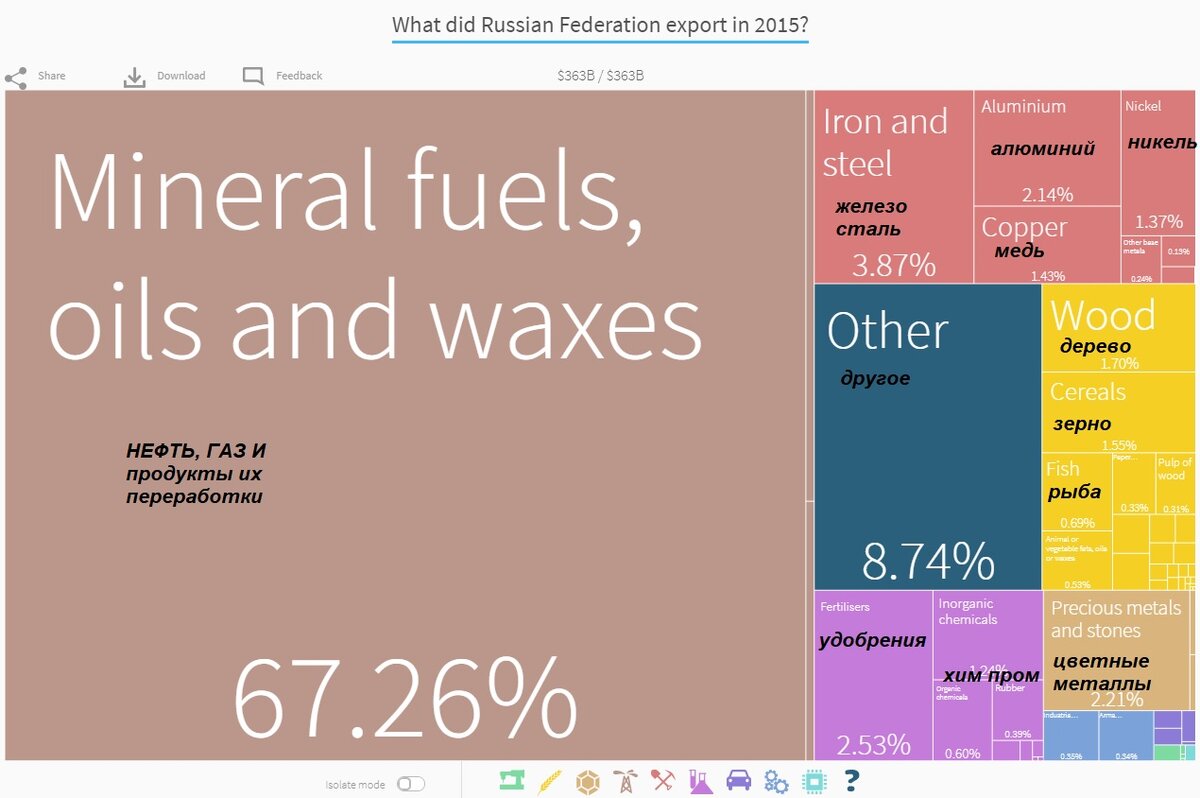
Task: Click the oil derrick minerals icon
Action: pos(624,782)
